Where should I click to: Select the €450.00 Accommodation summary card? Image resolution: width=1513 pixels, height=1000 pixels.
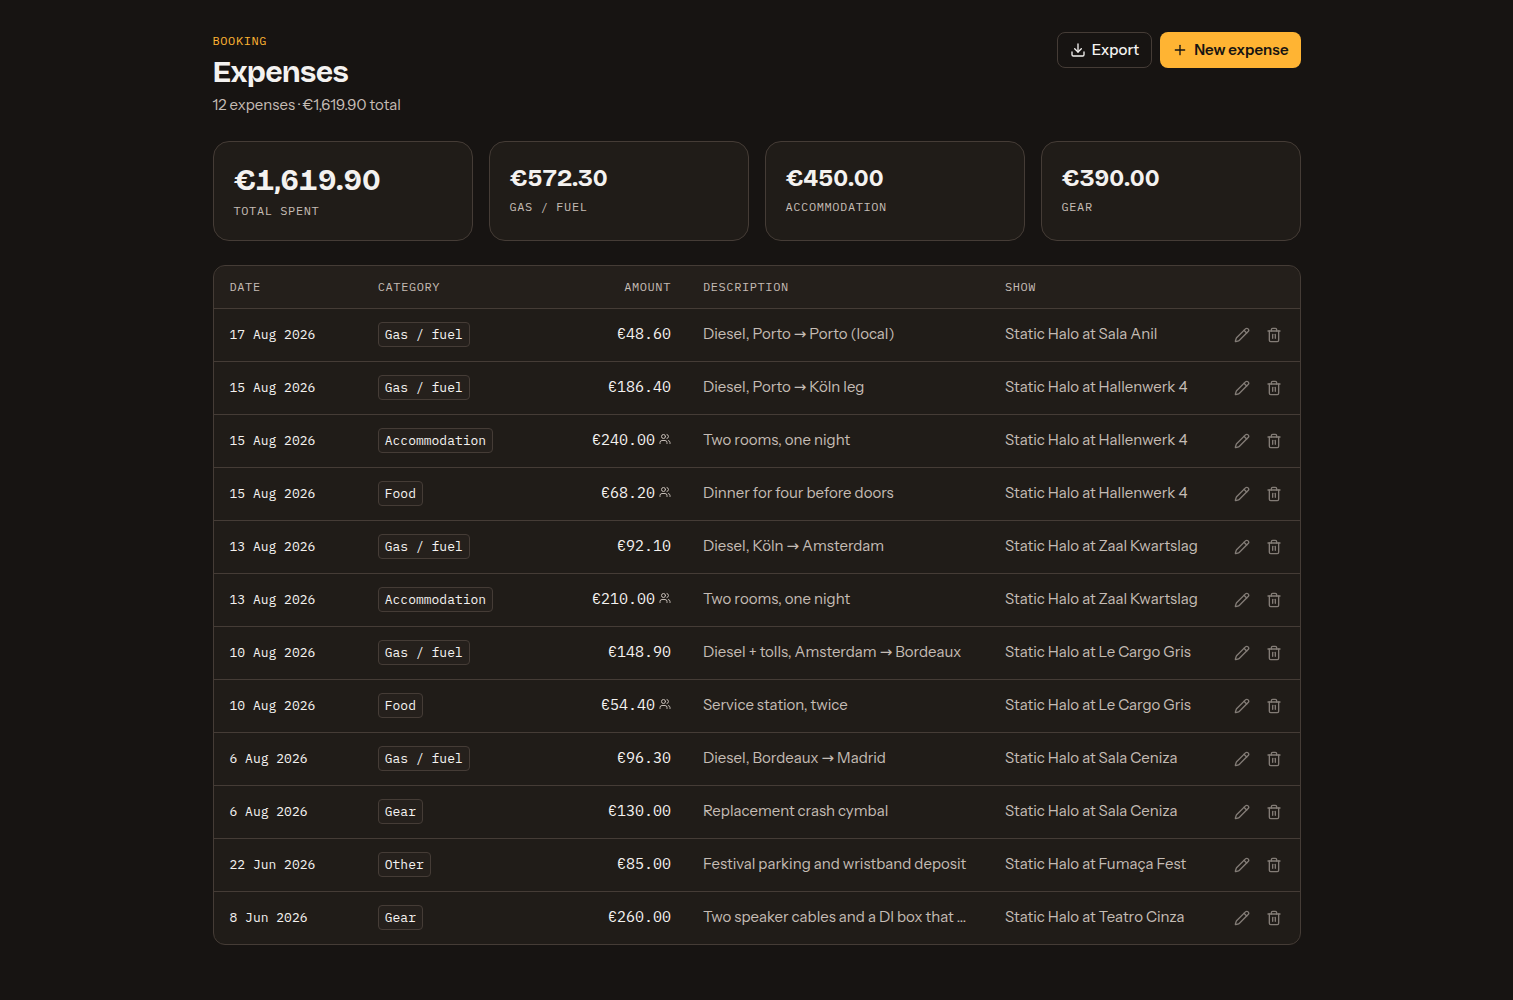pos(895,191)
